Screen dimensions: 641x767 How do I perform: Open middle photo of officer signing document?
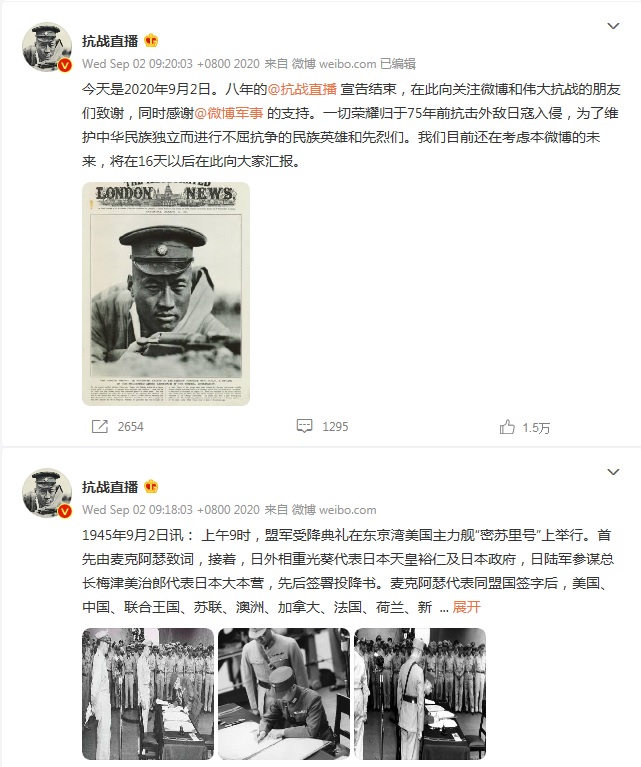pos(284,694)
